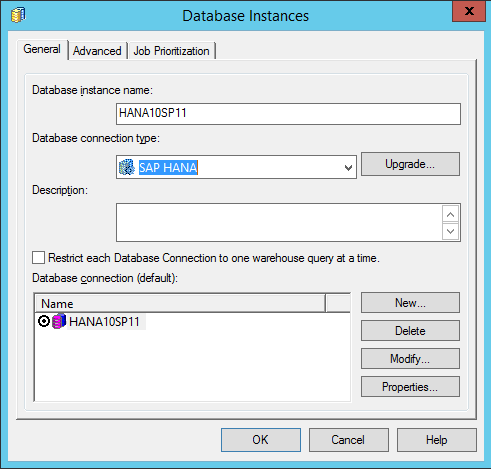This screenshot has width=491, height=470.
Task: Open Help for this dialog
Action: click(x=437, y=440)
